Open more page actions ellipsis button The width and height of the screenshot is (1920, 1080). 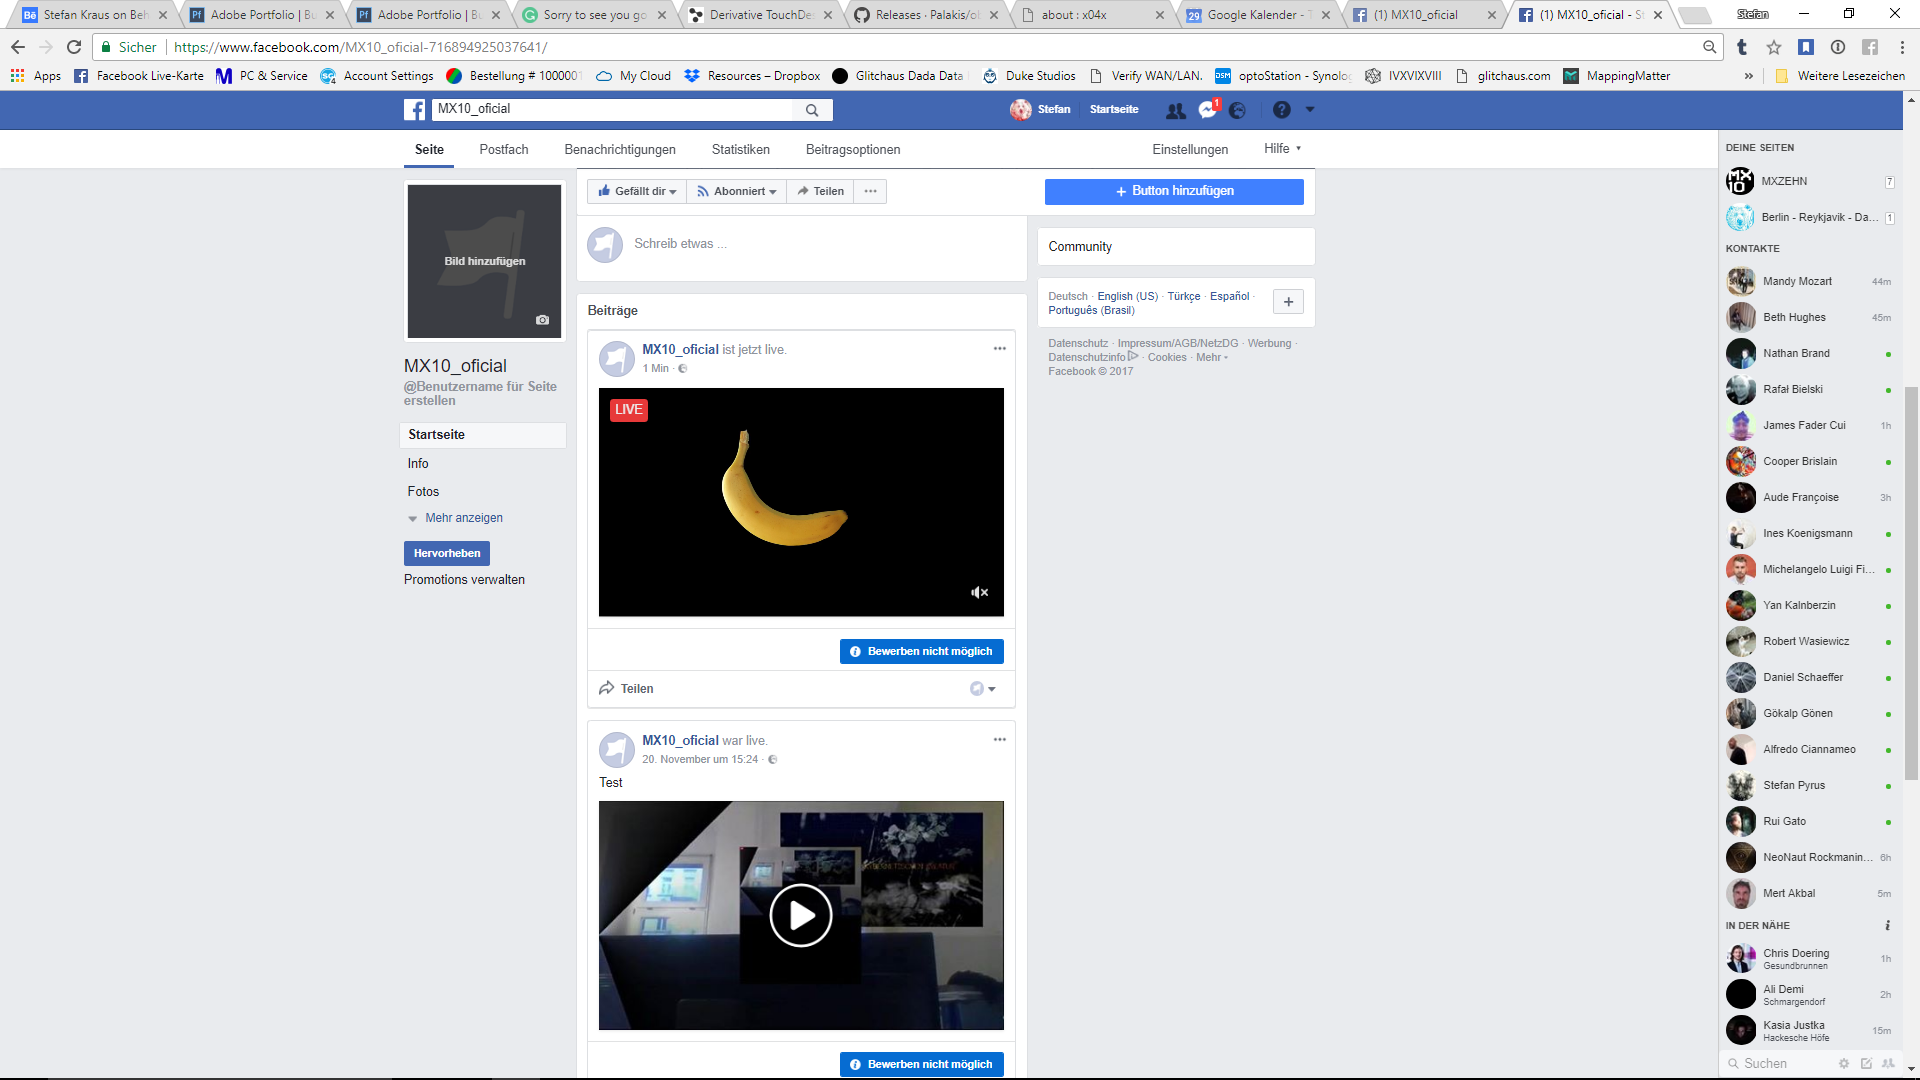click(x=870, y=191)
